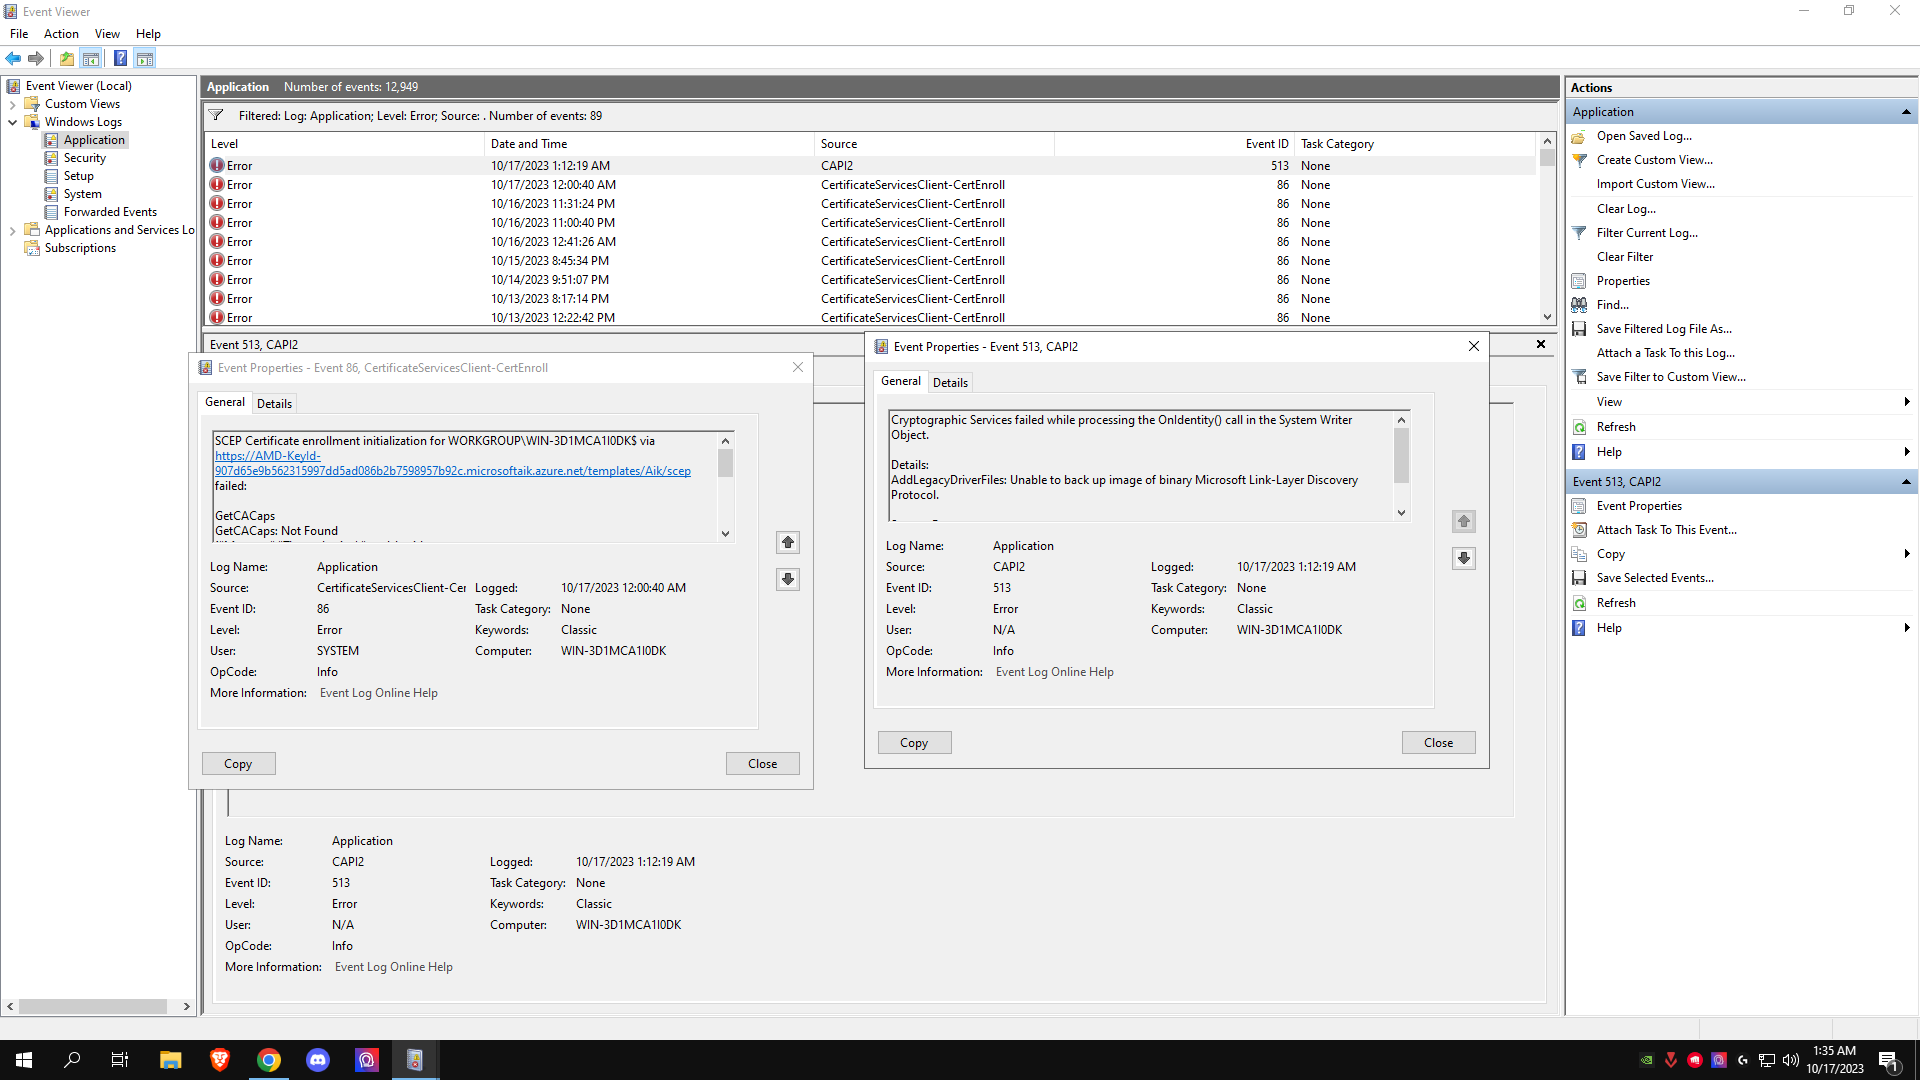The height and width of the screenshot is (1080, 1920).
Task: Click the Find binoculars icon
Action: [1579, 305]
